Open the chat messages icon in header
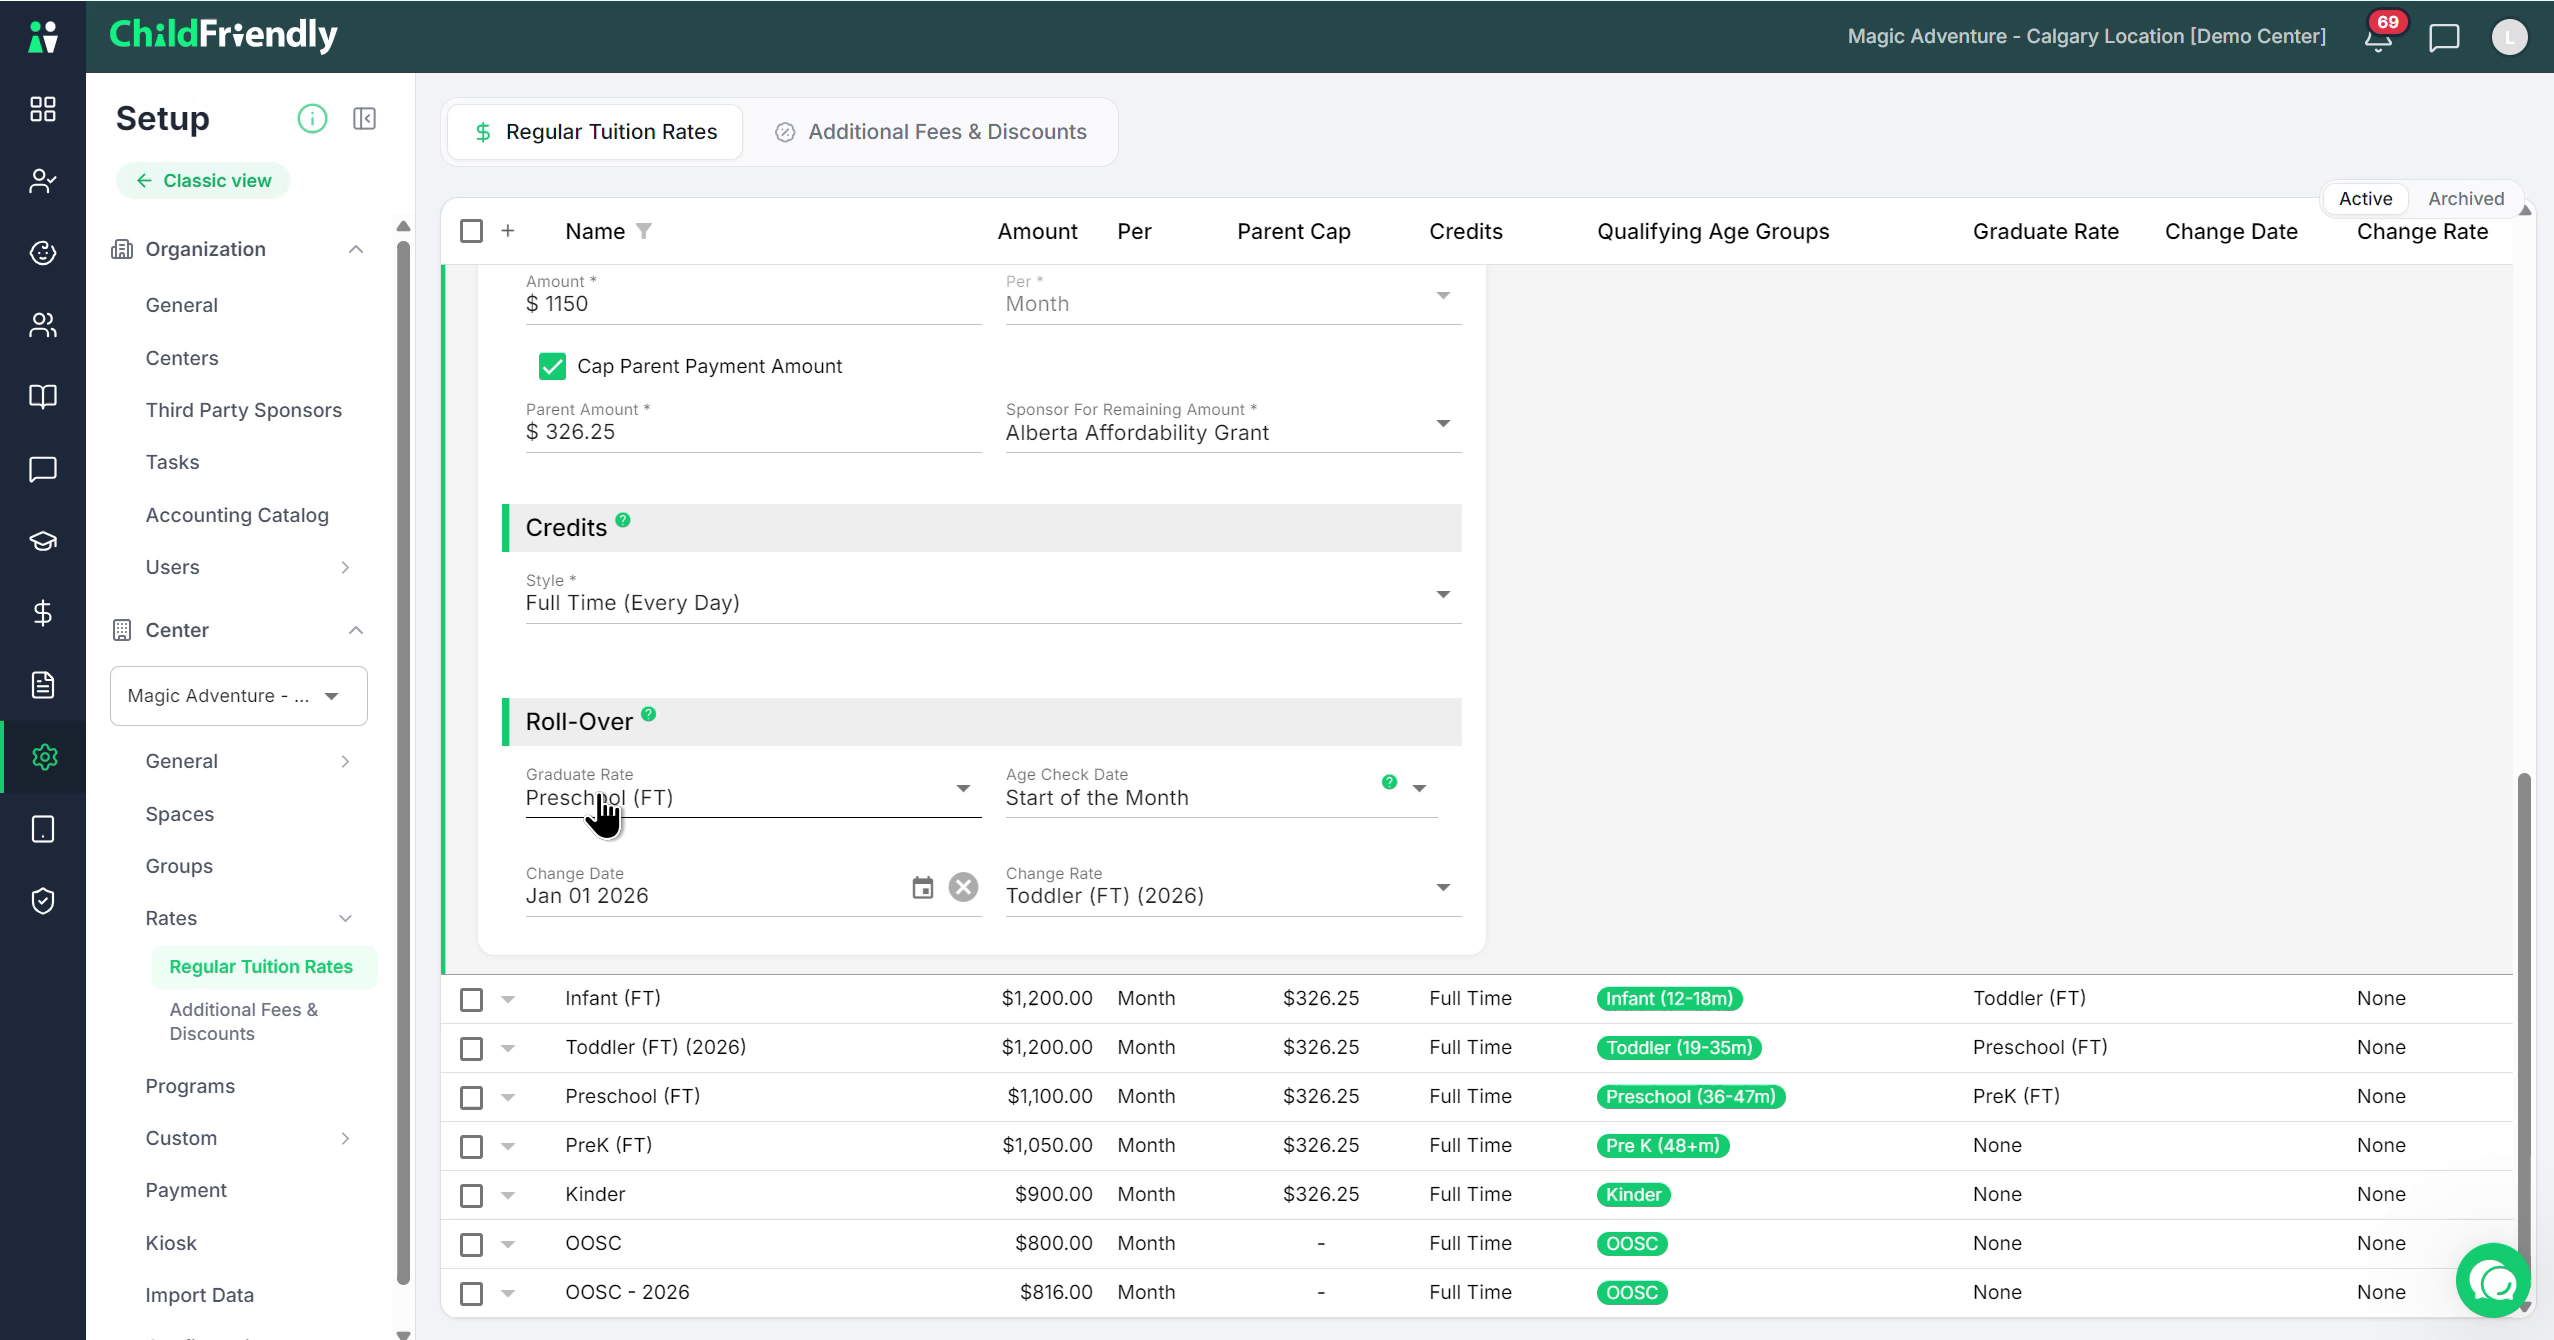 coord(2444,38)
